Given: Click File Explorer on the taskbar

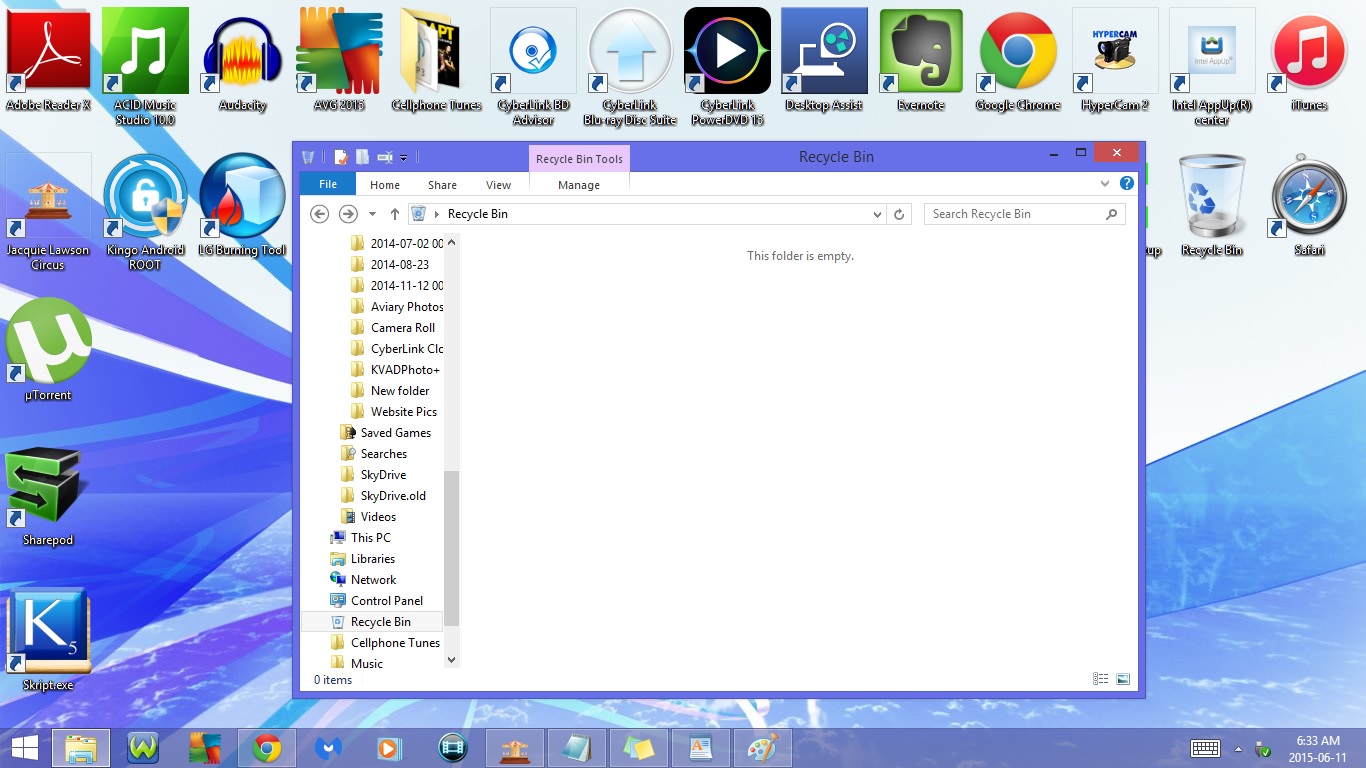Looking at the screenshot, I should [x=81, y=748].
